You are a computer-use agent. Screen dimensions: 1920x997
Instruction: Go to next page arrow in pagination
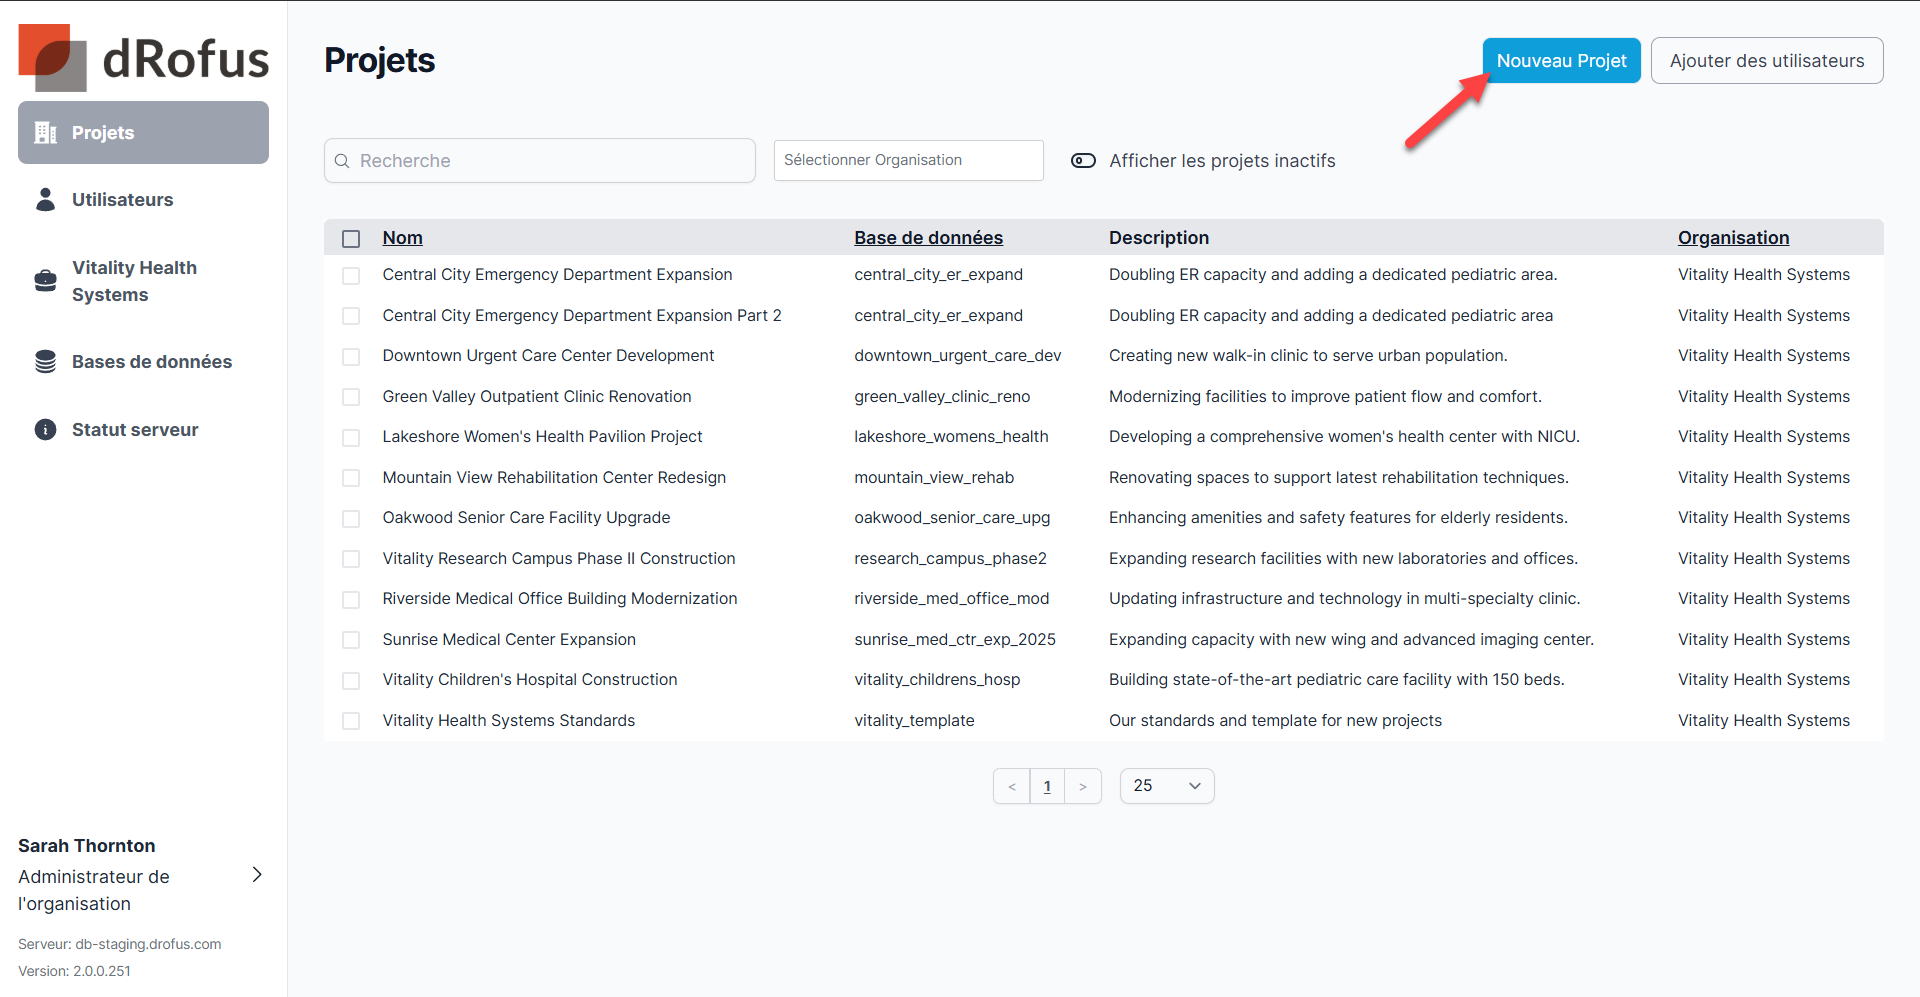[1082, 787]
